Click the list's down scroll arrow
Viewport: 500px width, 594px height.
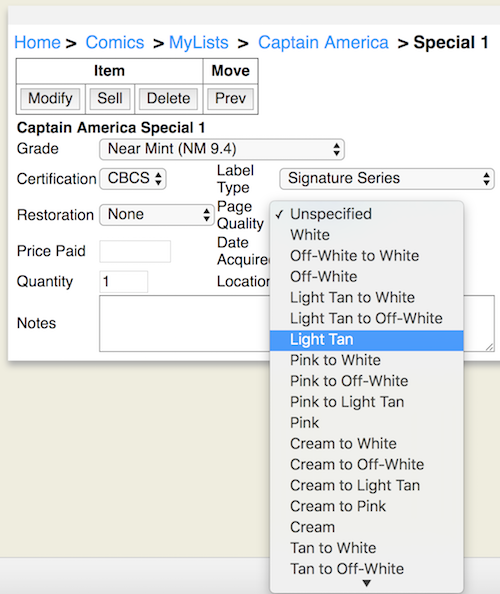click(x=366, y=583)
